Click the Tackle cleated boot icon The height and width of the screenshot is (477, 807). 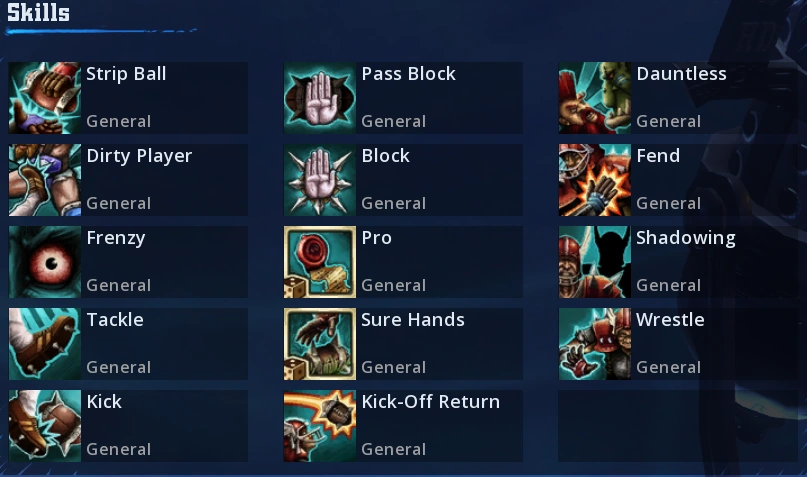tap(45, 344)
